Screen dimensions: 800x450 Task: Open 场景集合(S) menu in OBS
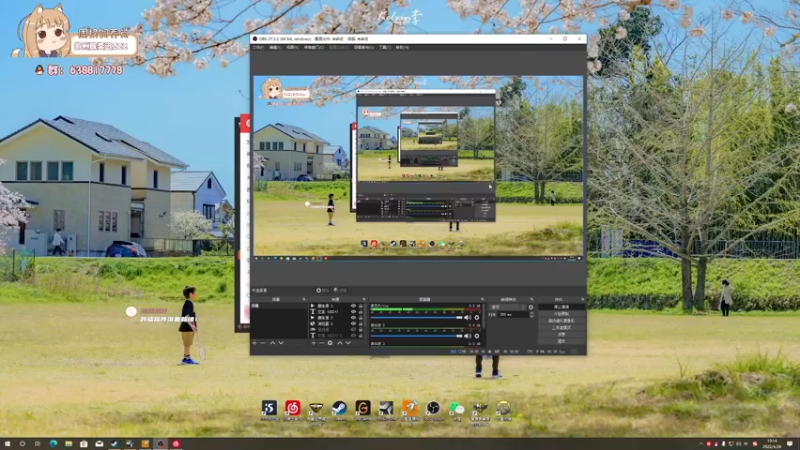tap(364, 47)
